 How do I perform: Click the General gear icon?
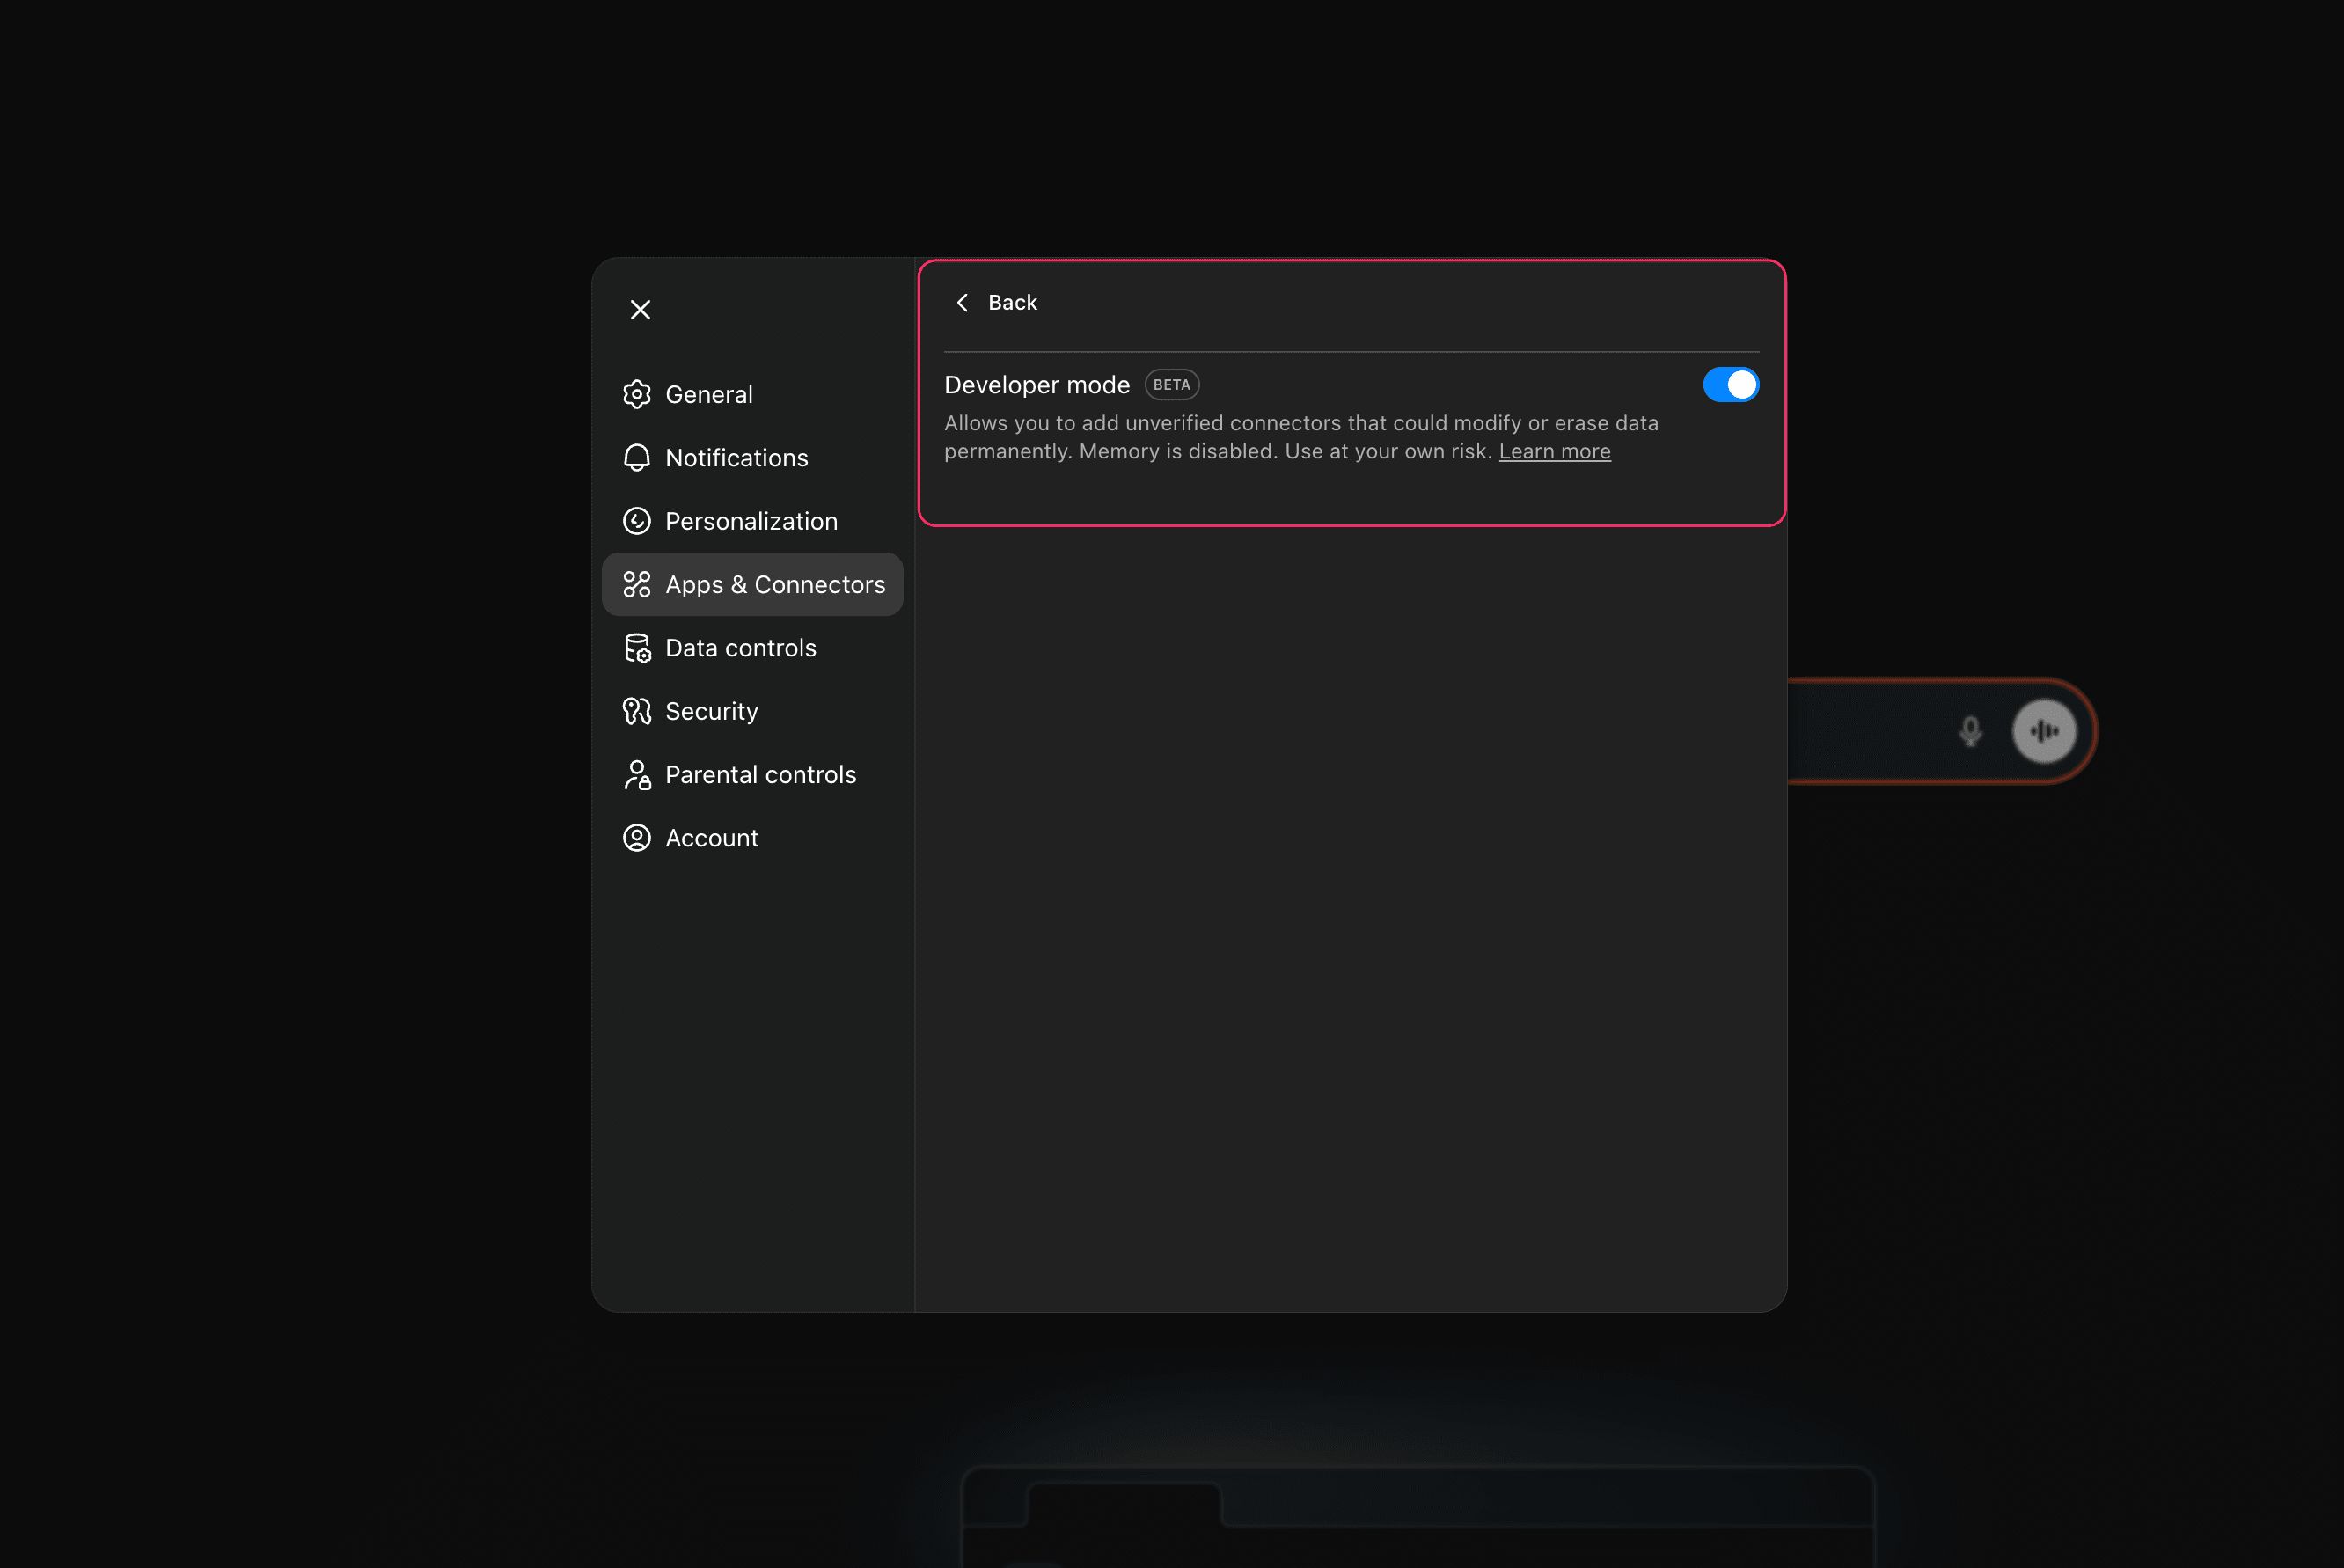[x=636, y=394]
